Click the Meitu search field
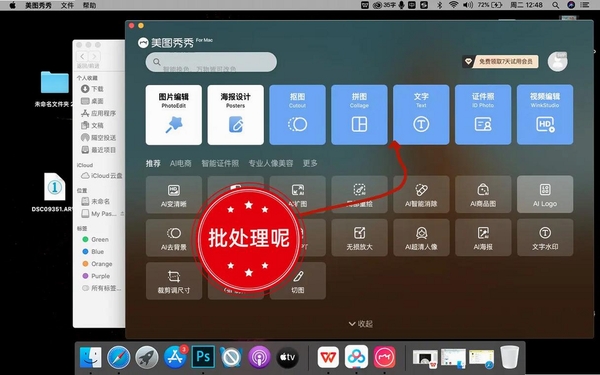 click(x=211, y=62)
